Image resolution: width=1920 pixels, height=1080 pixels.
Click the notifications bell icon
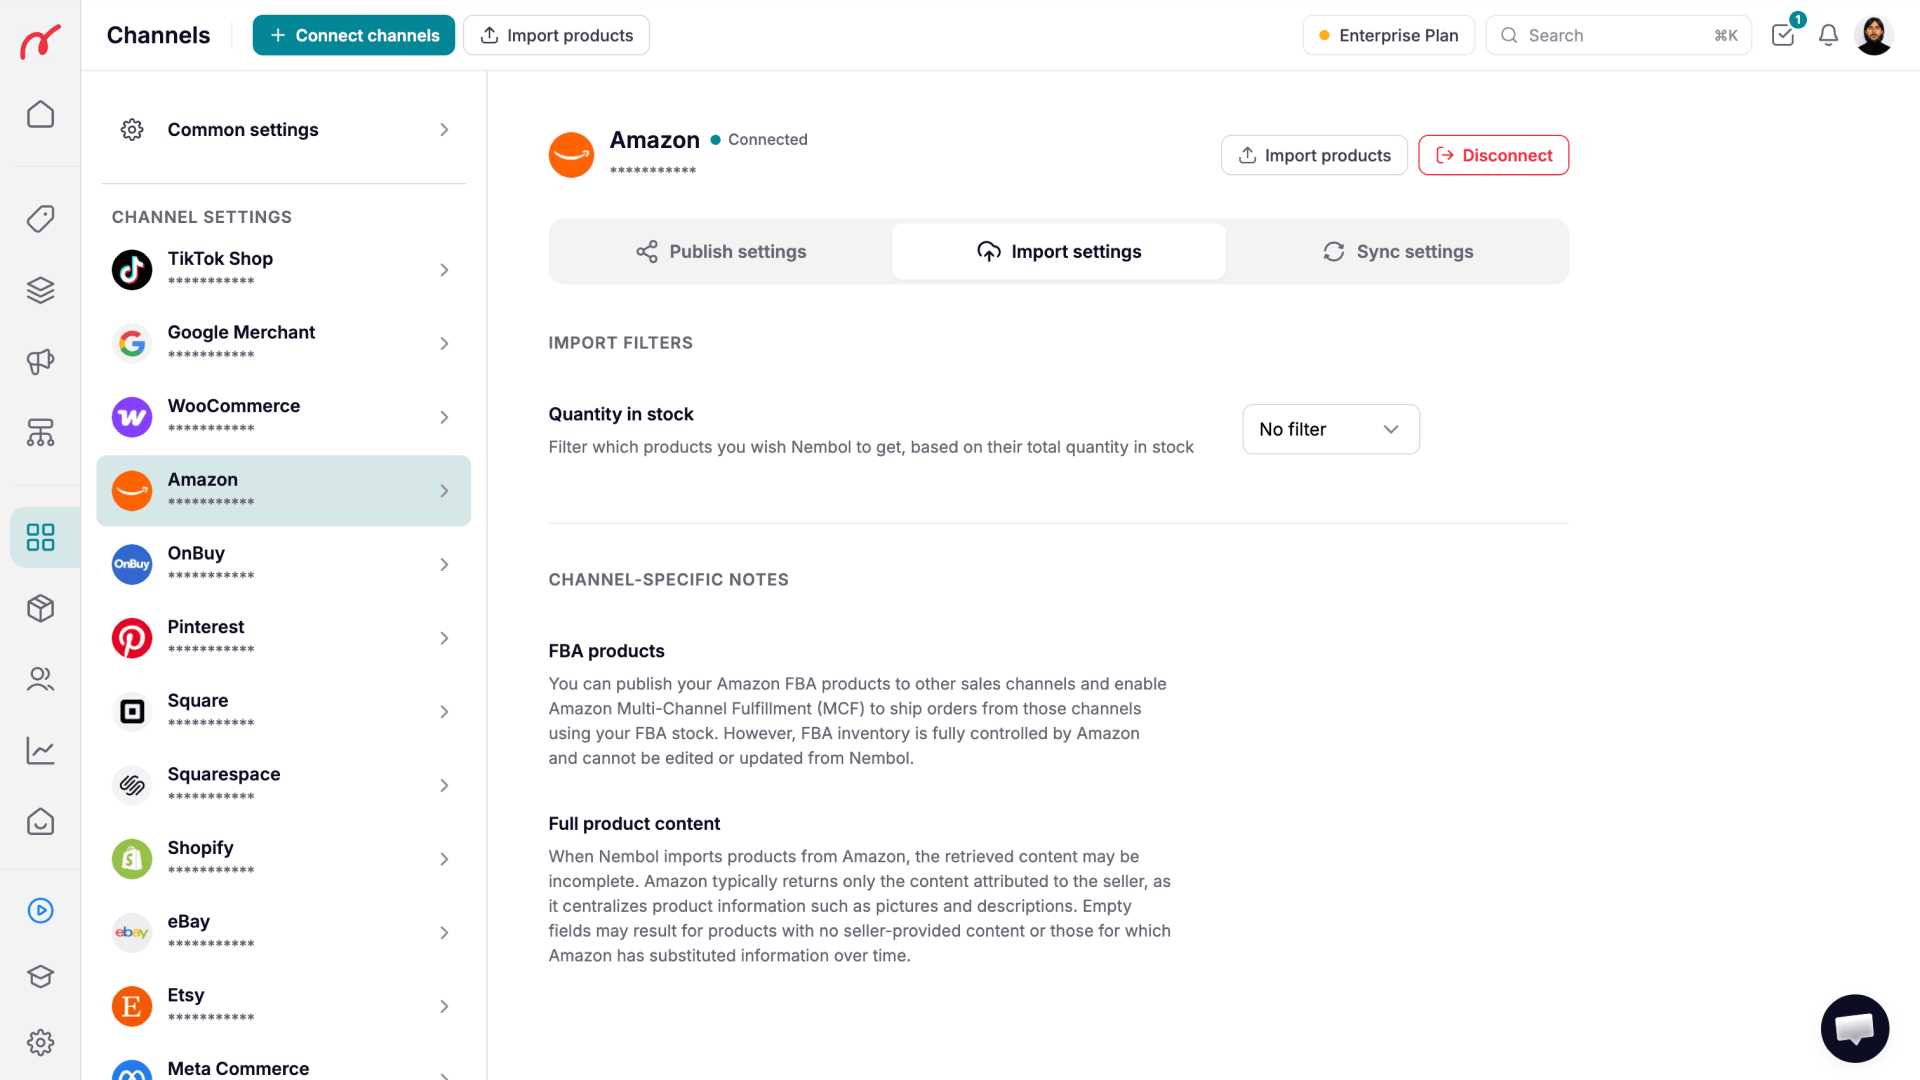point(1828,35)
